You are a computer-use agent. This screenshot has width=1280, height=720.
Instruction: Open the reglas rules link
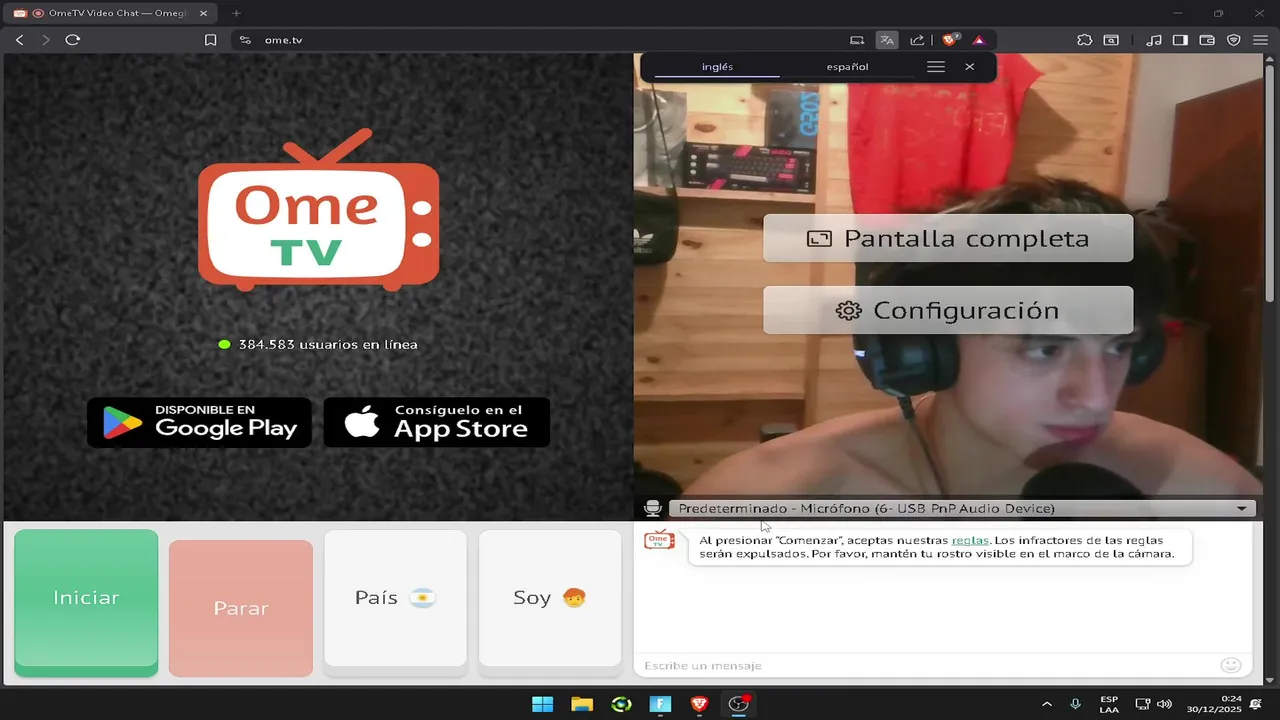(970, 540)
